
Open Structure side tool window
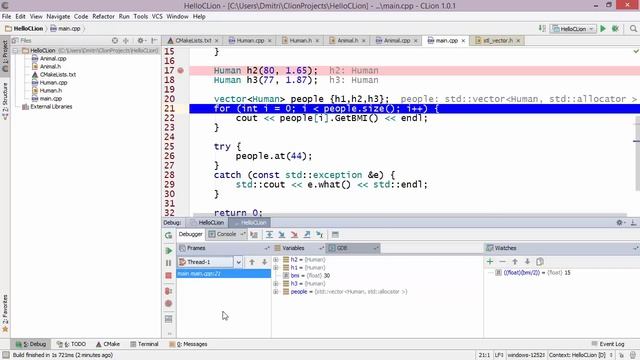(x=5, y=101)
